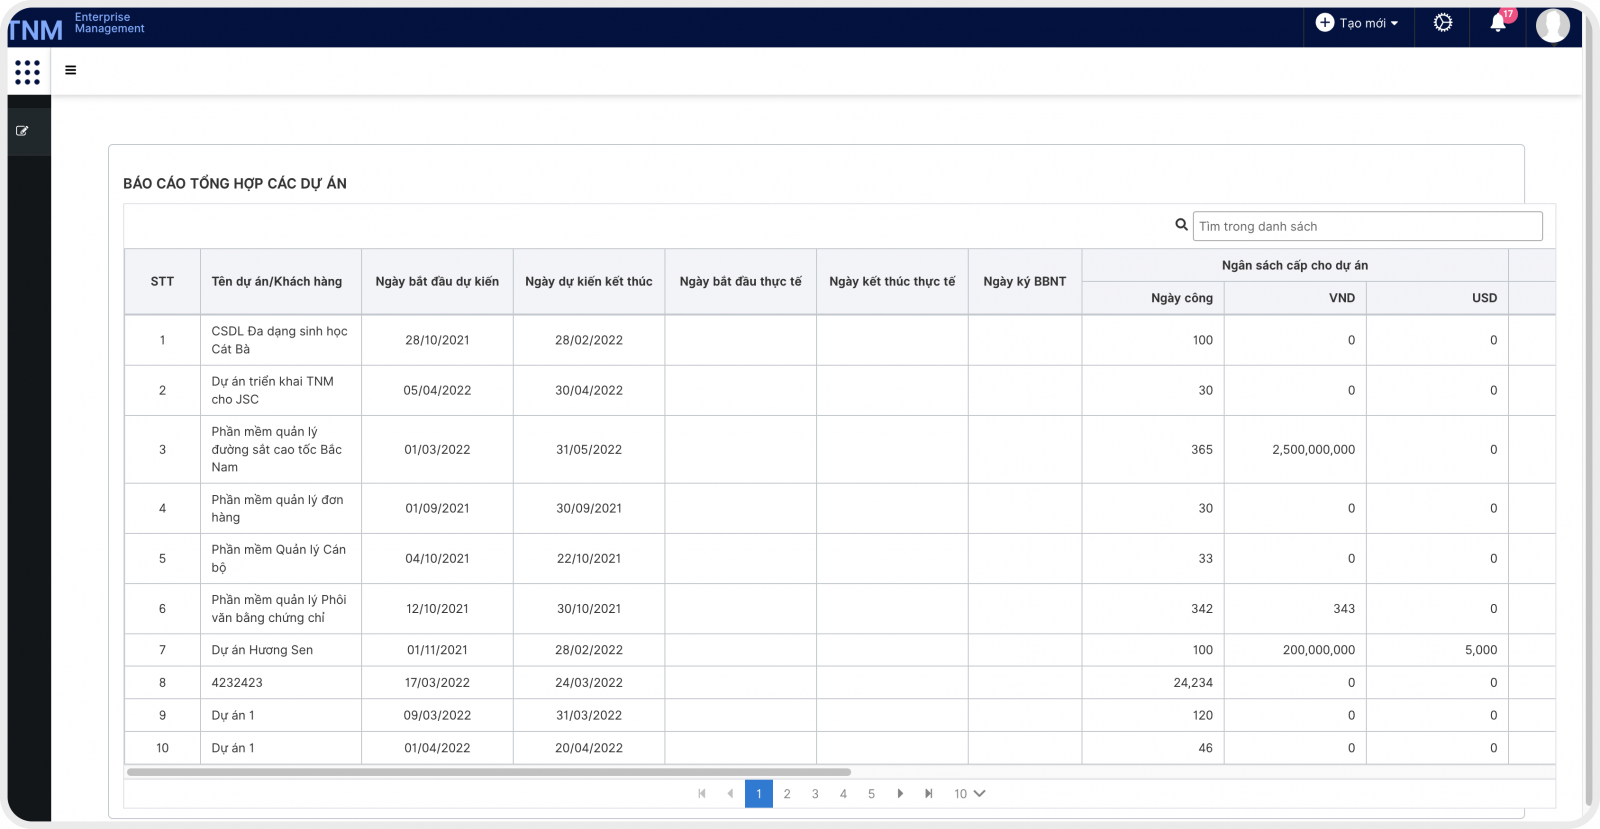Select page 4 in pagination
This screenshot has height=829, width=1600.
(843, 794)
